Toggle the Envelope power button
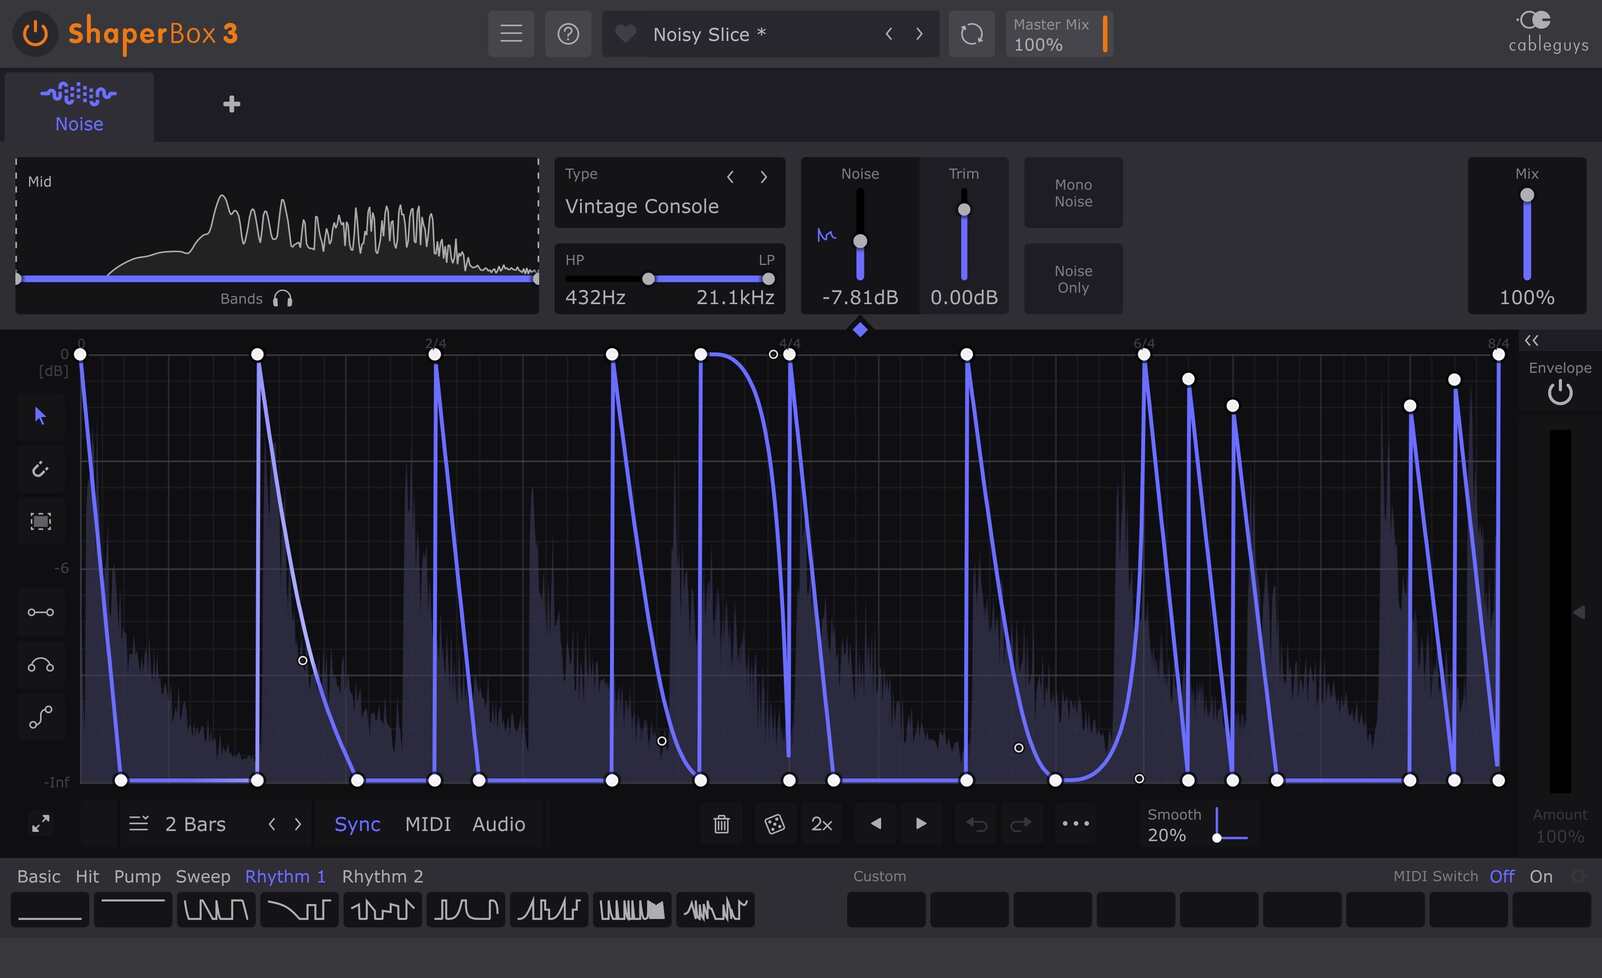Viewport: 1602px width, 978px height. coord(1559,392)
